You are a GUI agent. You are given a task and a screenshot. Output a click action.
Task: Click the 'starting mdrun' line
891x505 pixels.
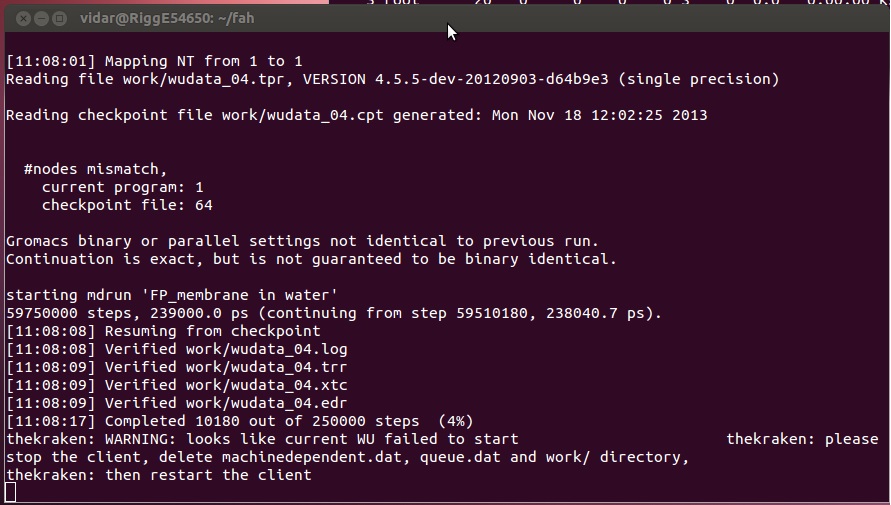[x=172, y=295]
